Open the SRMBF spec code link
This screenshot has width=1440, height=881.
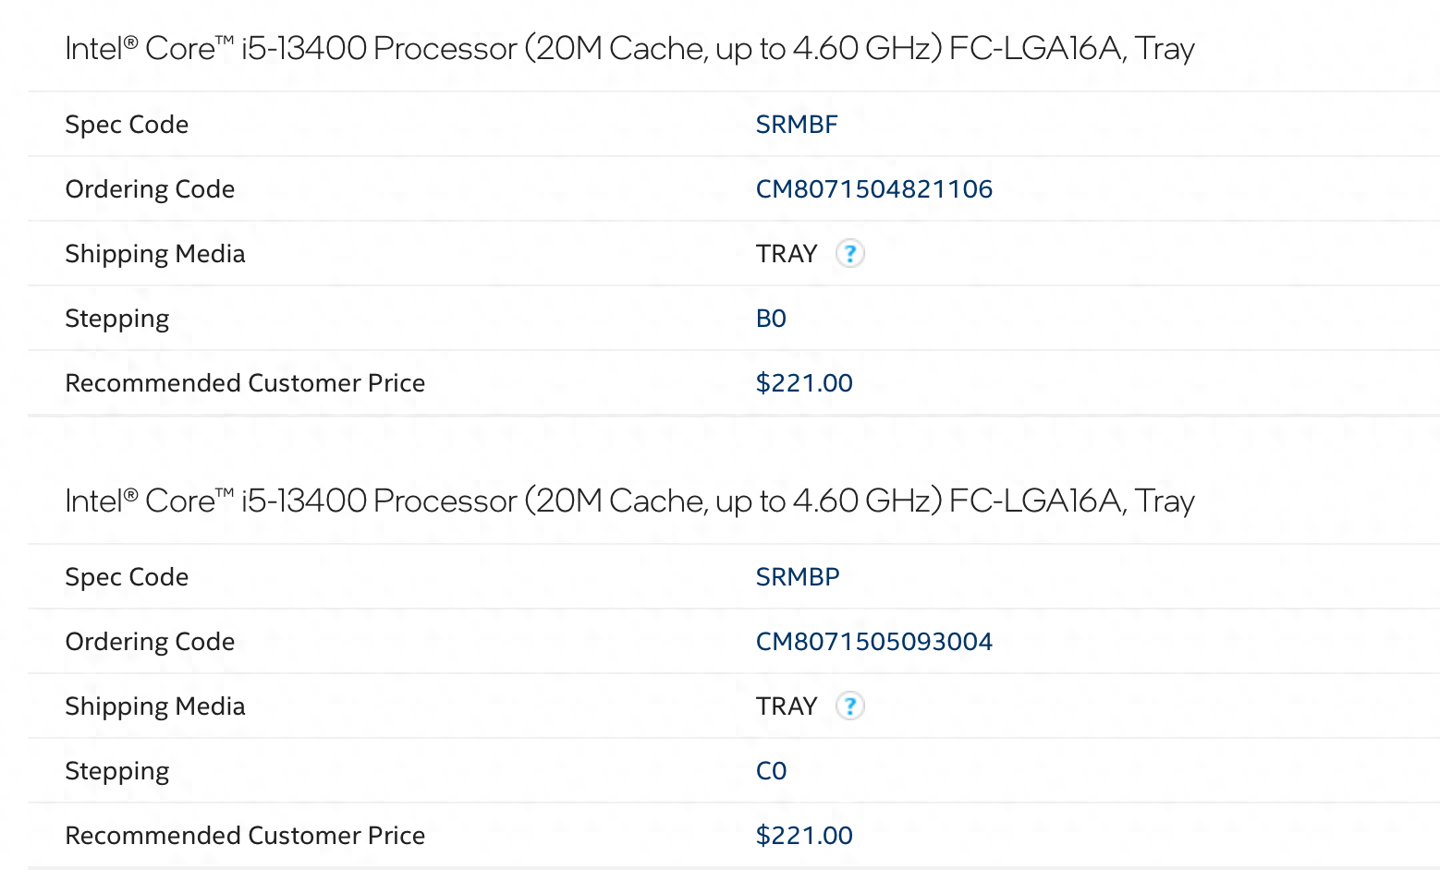[x=796, y=125]
